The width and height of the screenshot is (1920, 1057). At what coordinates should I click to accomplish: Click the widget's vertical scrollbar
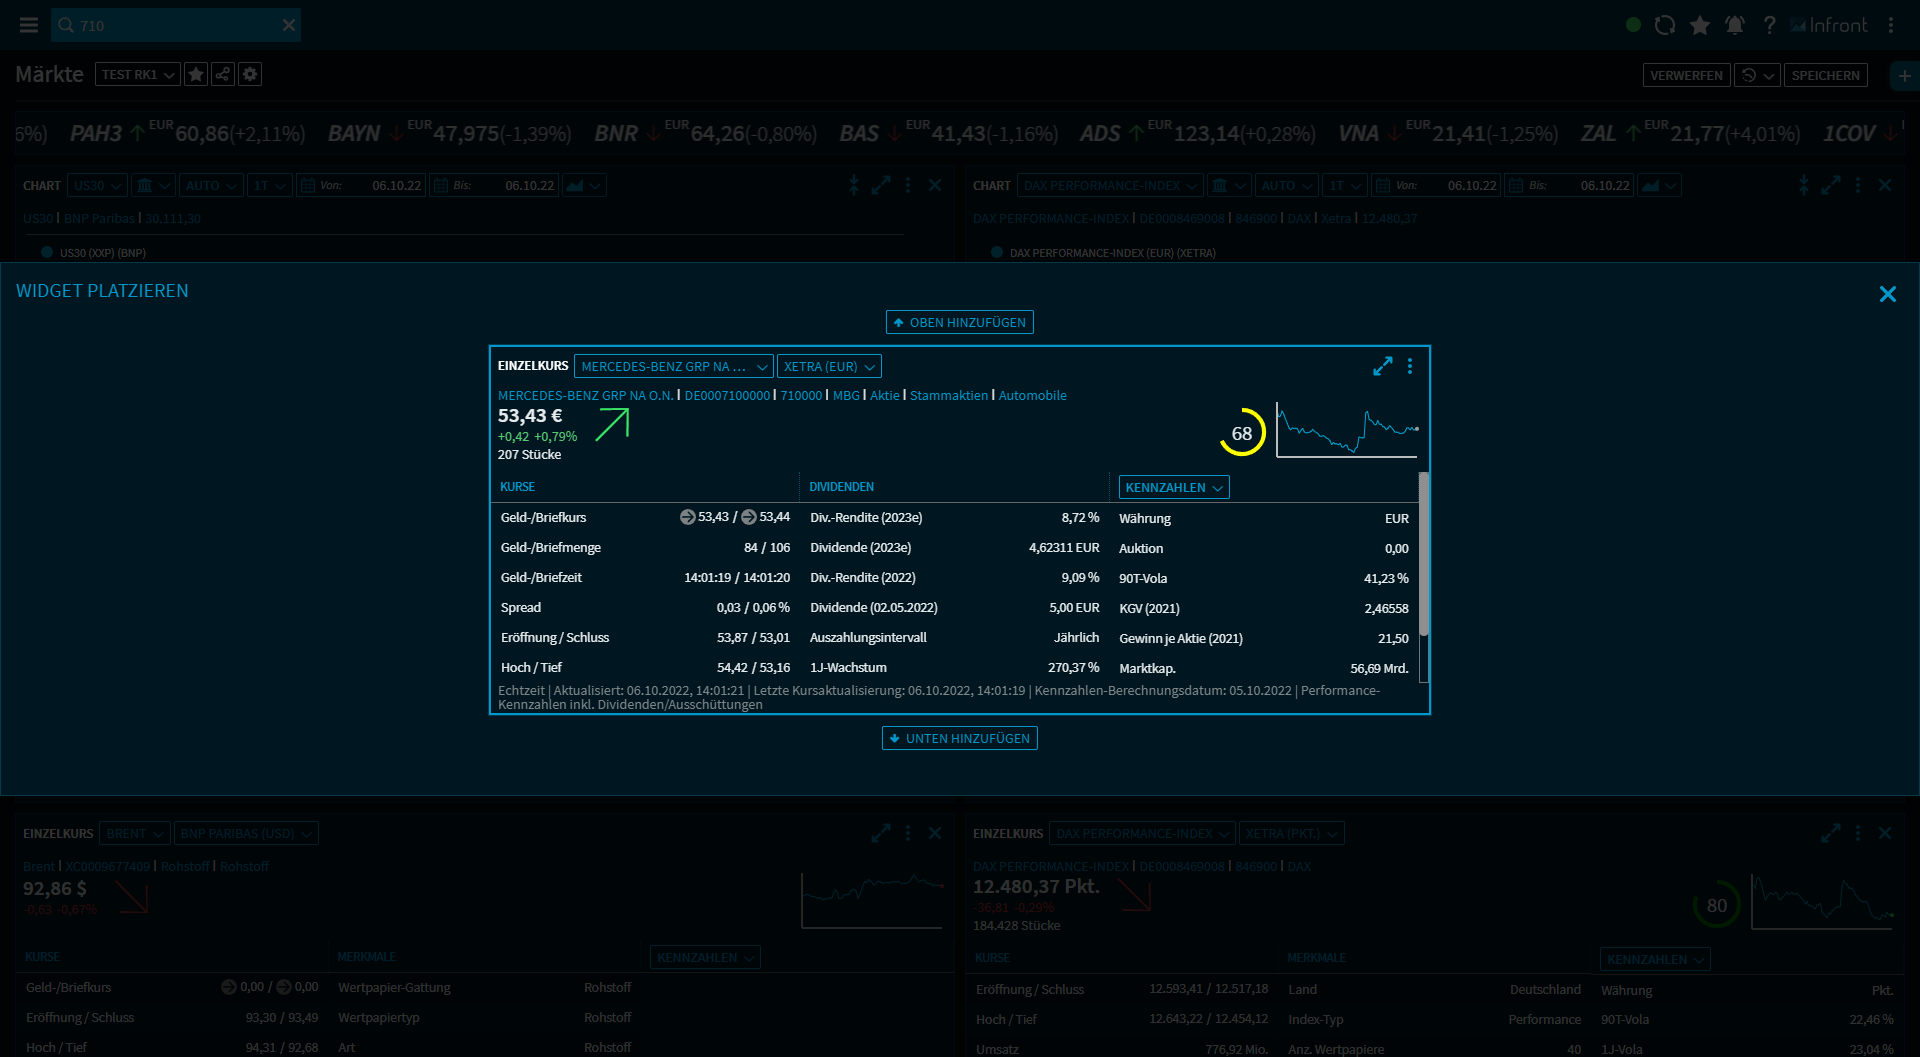click(1424, 555)
